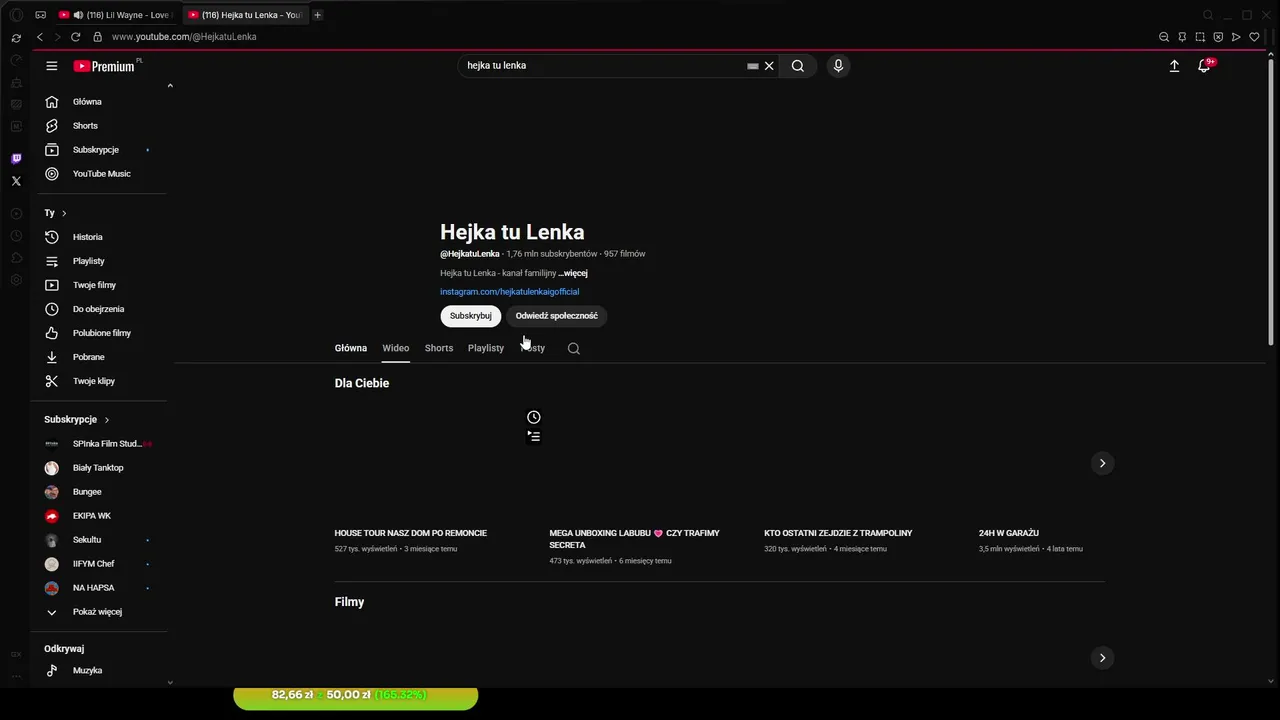Clear the search field with the X
The width and height of the screenshot is (1280, 720).
[x=769, y=66]
